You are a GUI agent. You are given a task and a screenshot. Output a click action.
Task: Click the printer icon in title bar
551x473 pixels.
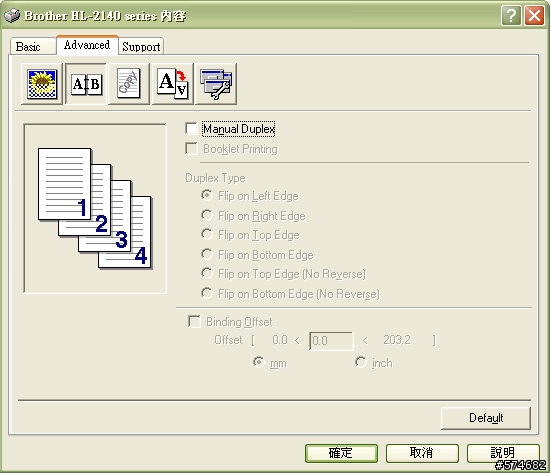12,16
